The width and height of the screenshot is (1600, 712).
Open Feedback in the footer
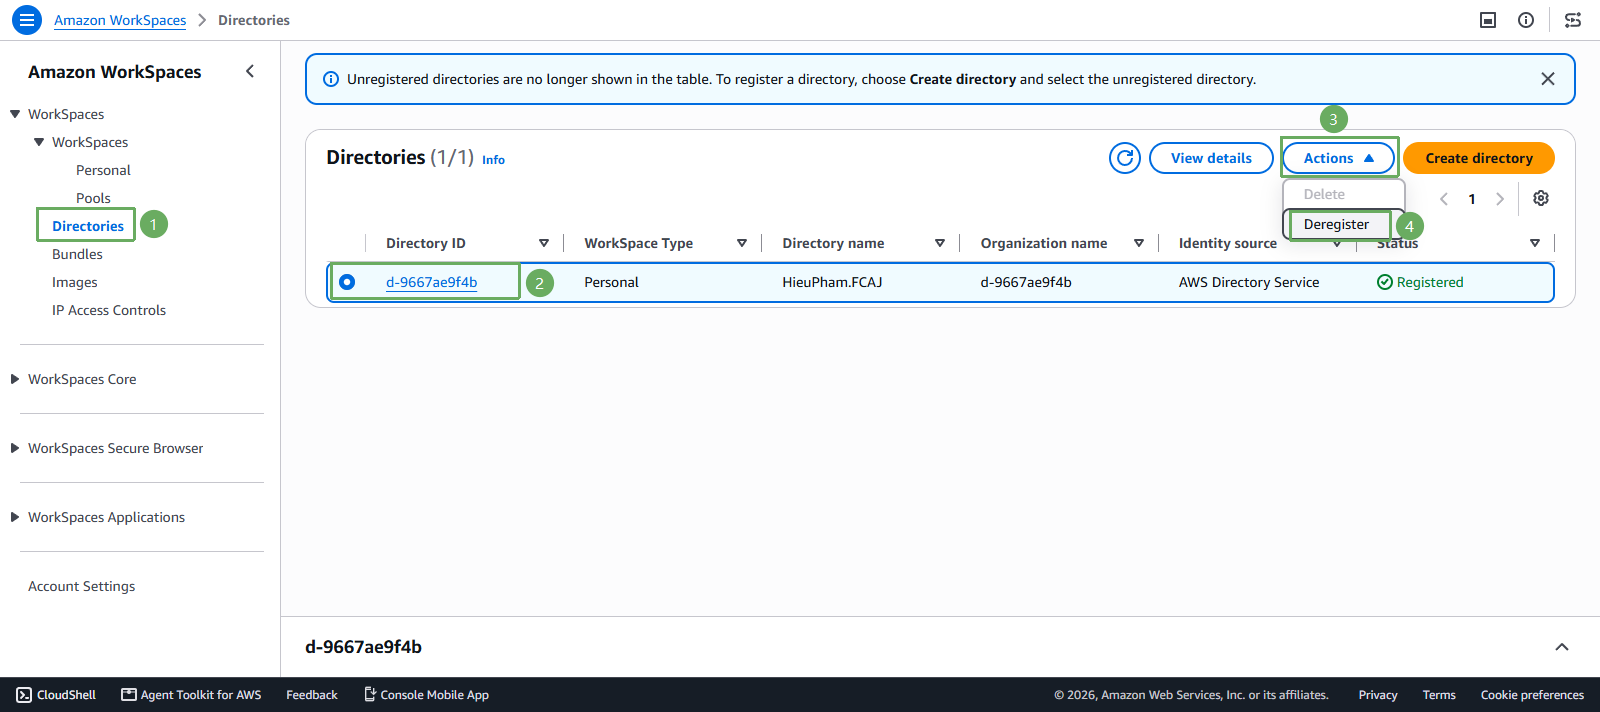pos(312,695)
